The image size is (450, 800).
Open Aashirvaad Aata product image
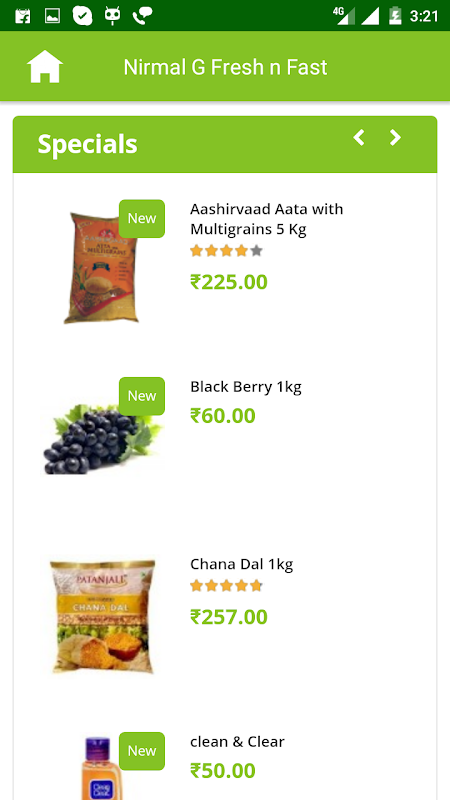pos(102,268)
